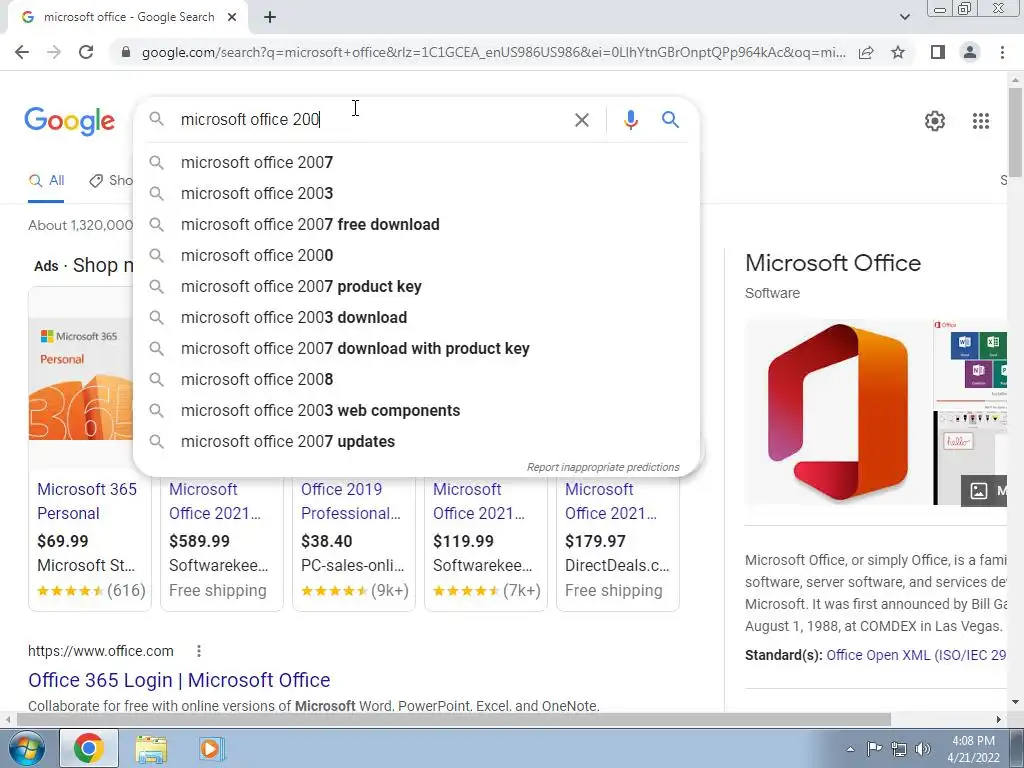
Task: Clear the search box text
Action: (x=581, y=120)
